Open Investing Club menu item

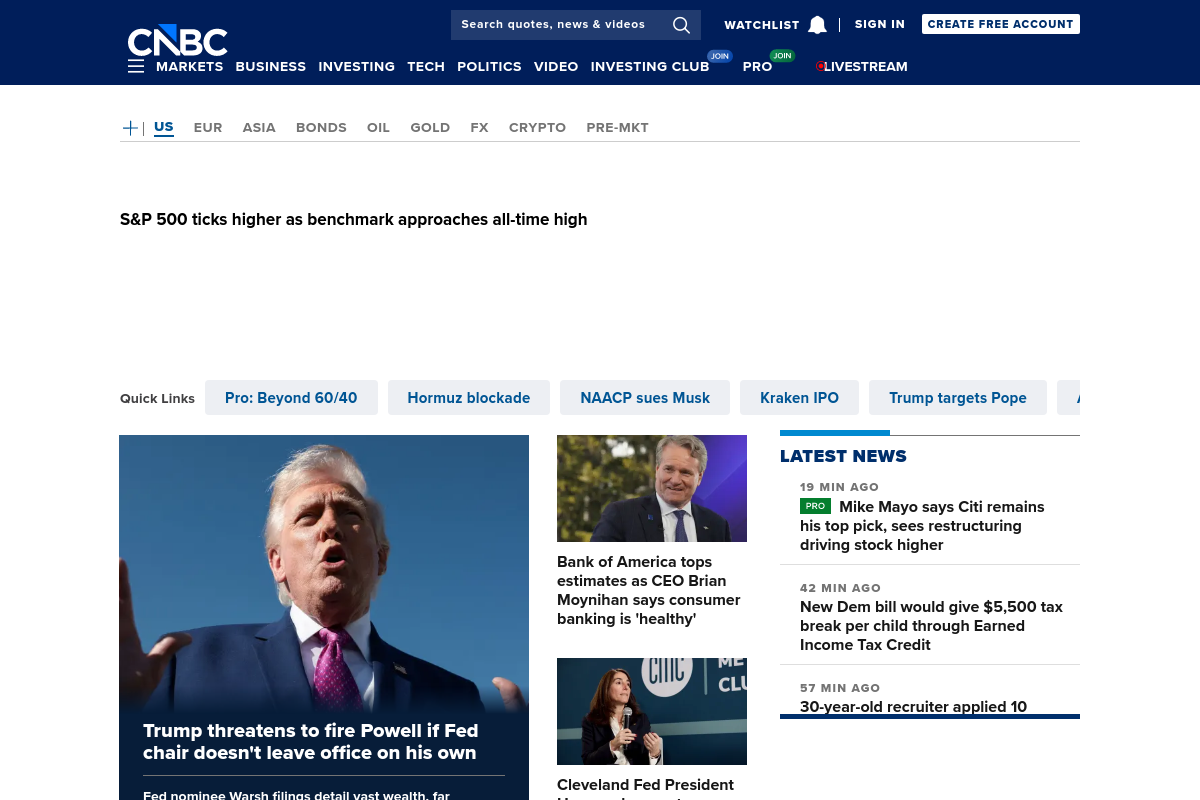(650, 67)
